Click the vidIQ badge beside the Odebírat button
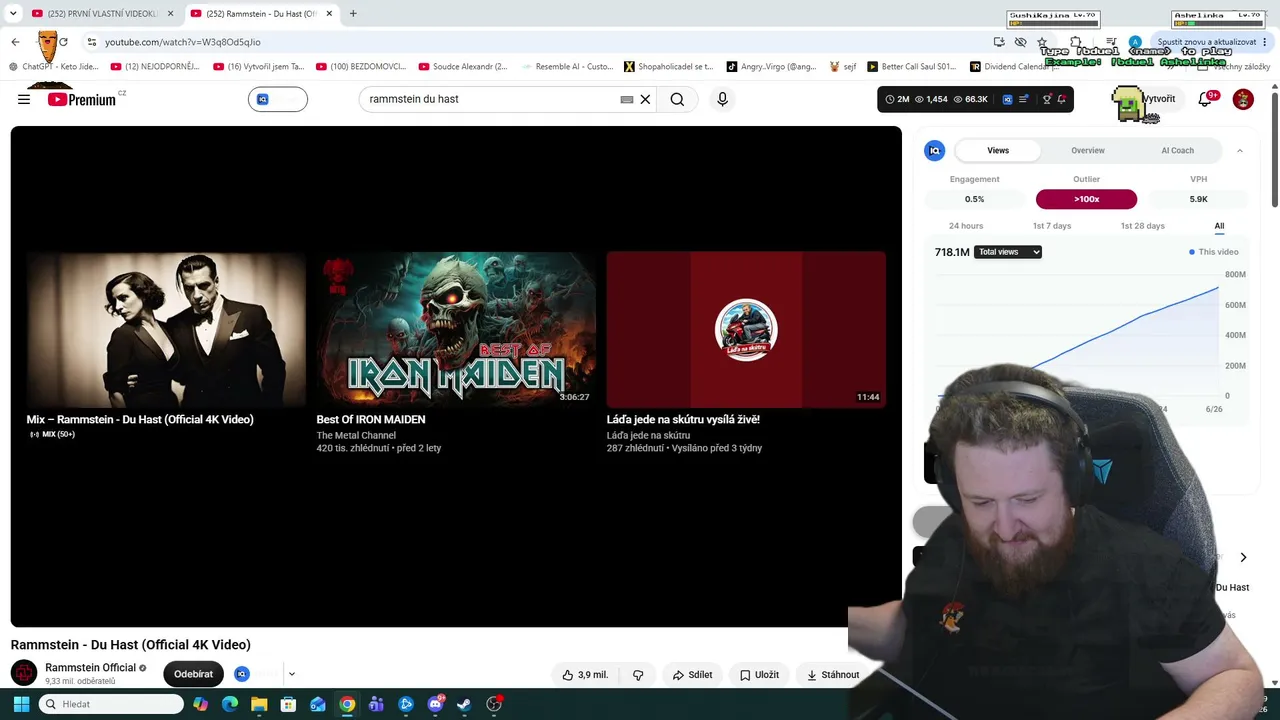This screenshot has width=1280, height=720. tap(241, 674)
